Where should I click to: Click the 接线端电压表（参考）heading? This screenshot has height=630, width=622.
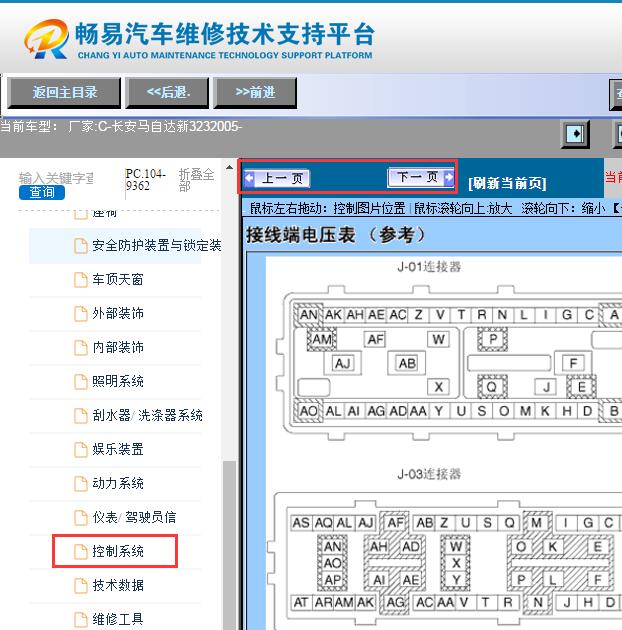click(335, 235)
